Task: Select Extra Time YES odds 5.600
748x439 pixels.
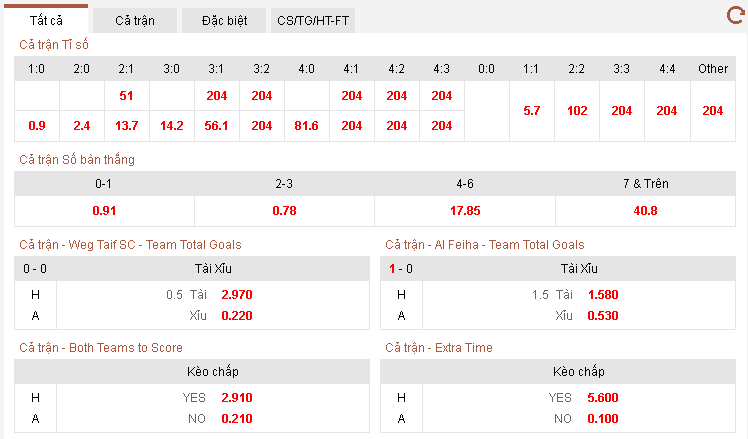Action: point(603,398)
